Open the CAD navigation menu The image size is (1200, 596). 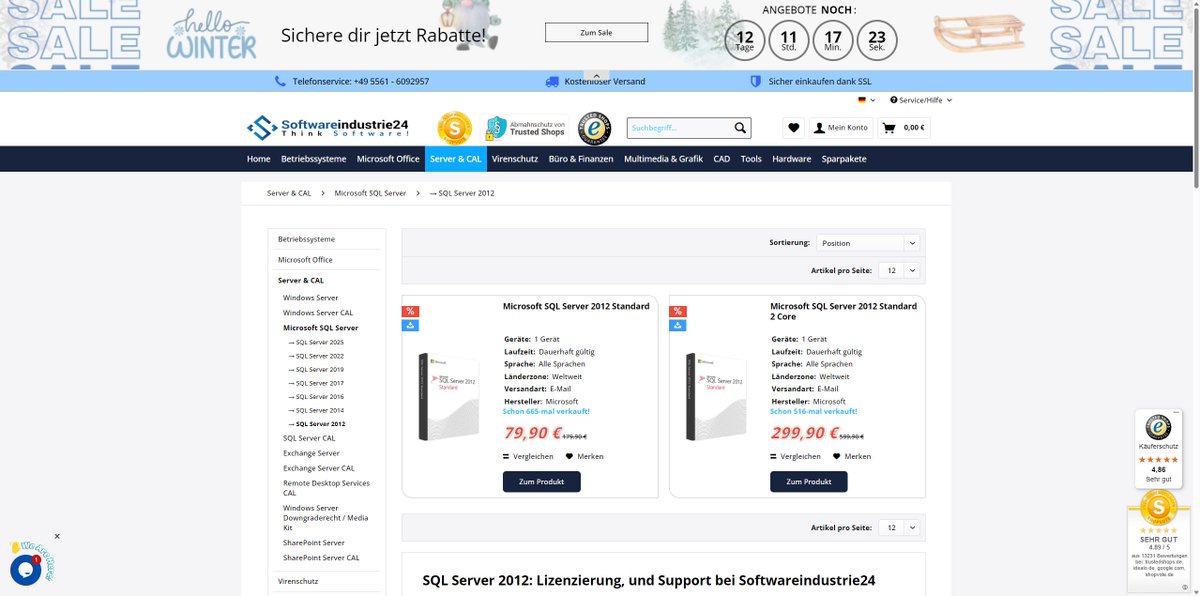[x=722, y=159]
